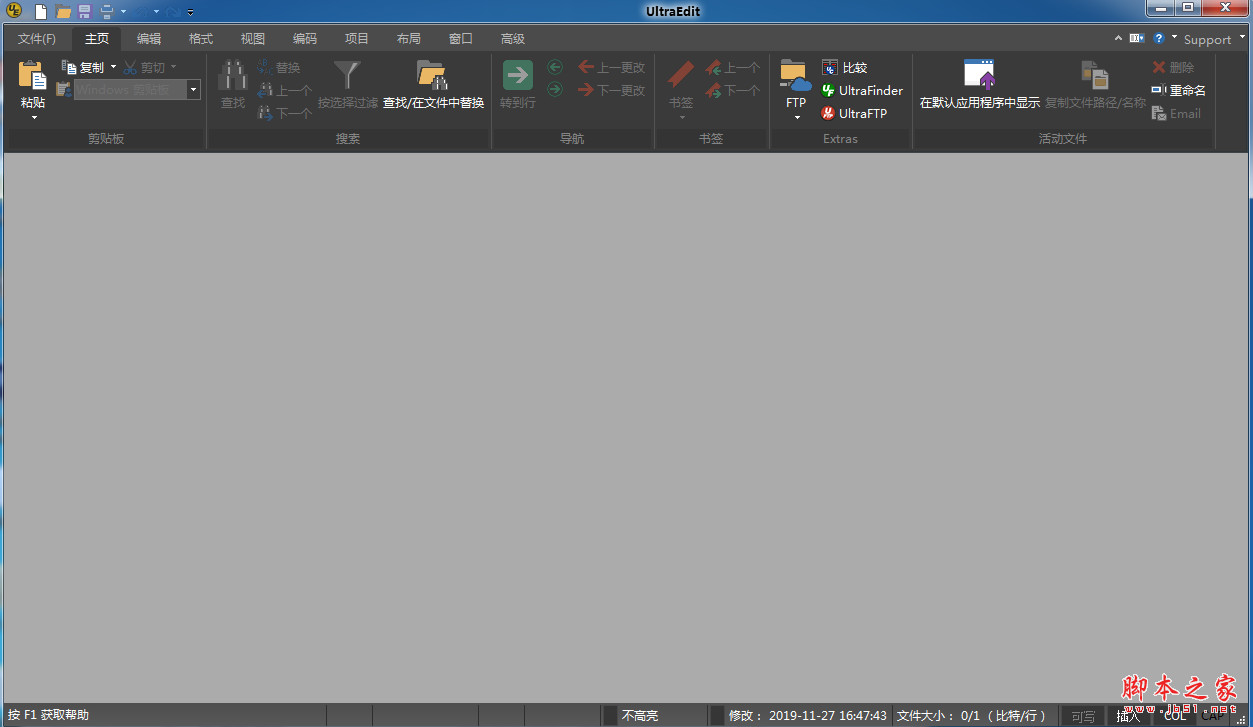Click the Copy (复制) icon
Viewport: 1253px width, 727px height.
(69, 67)
